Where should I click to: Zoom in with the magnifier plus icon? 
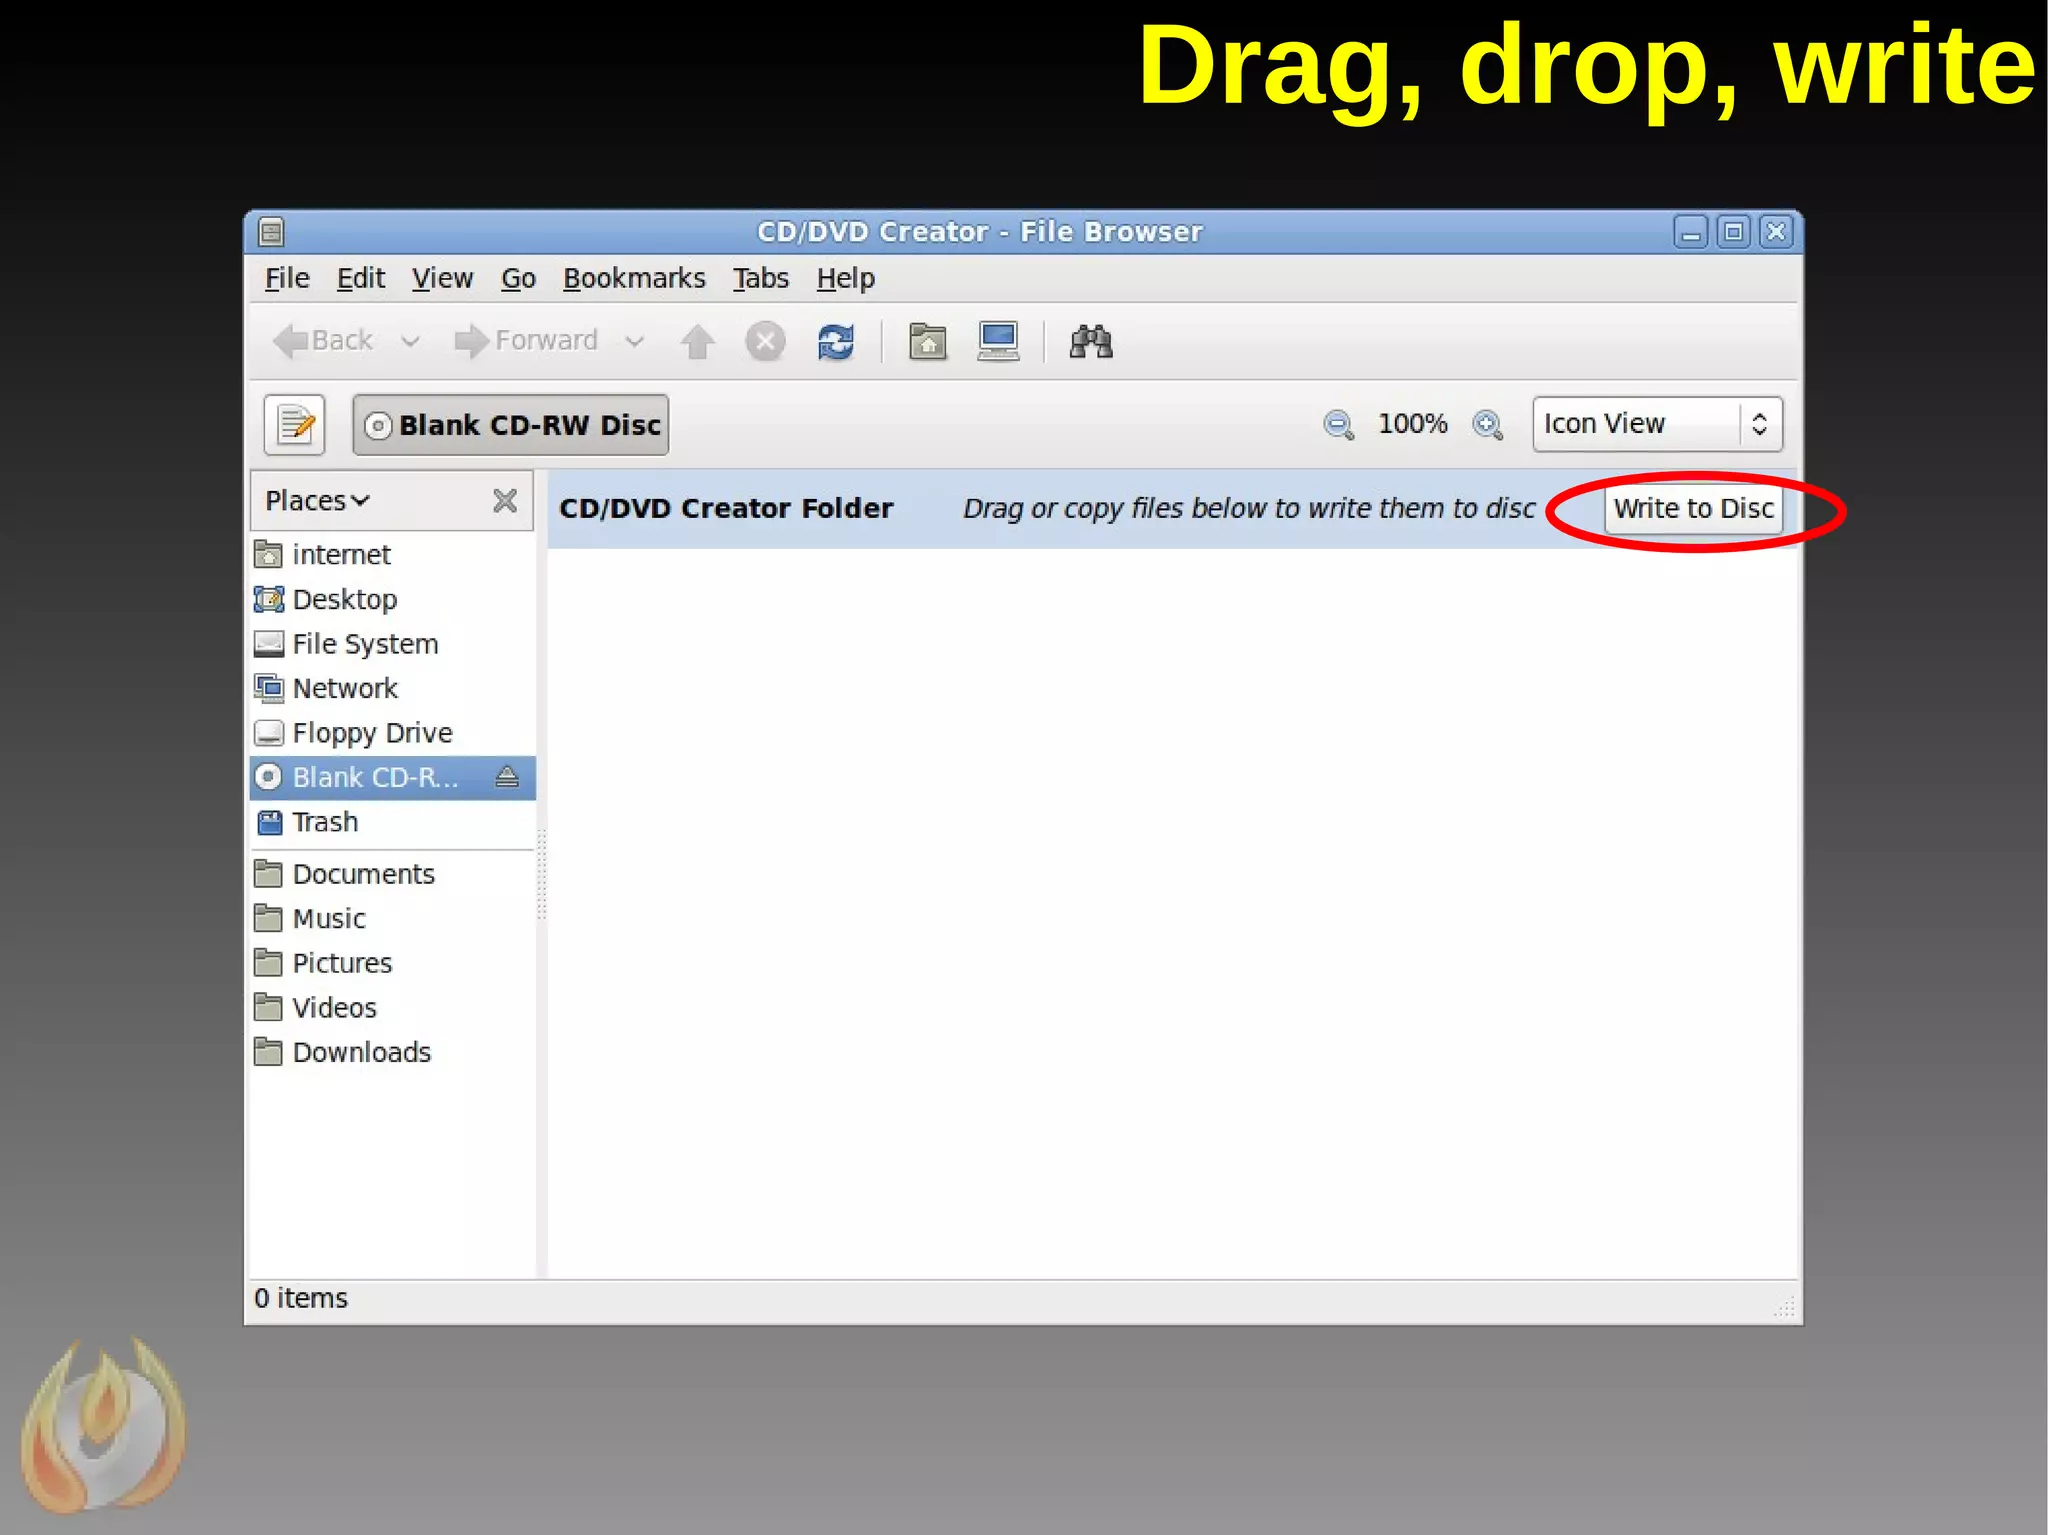[x=1487, y=425]
